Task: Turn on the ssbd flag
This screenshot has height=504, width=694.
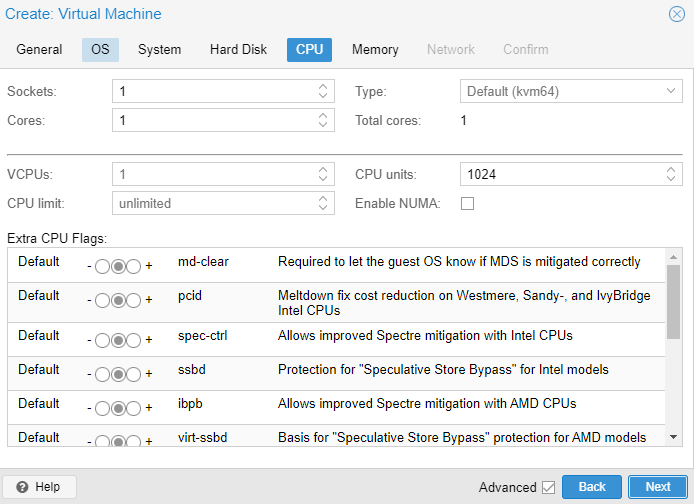Action: pos(134,374)
